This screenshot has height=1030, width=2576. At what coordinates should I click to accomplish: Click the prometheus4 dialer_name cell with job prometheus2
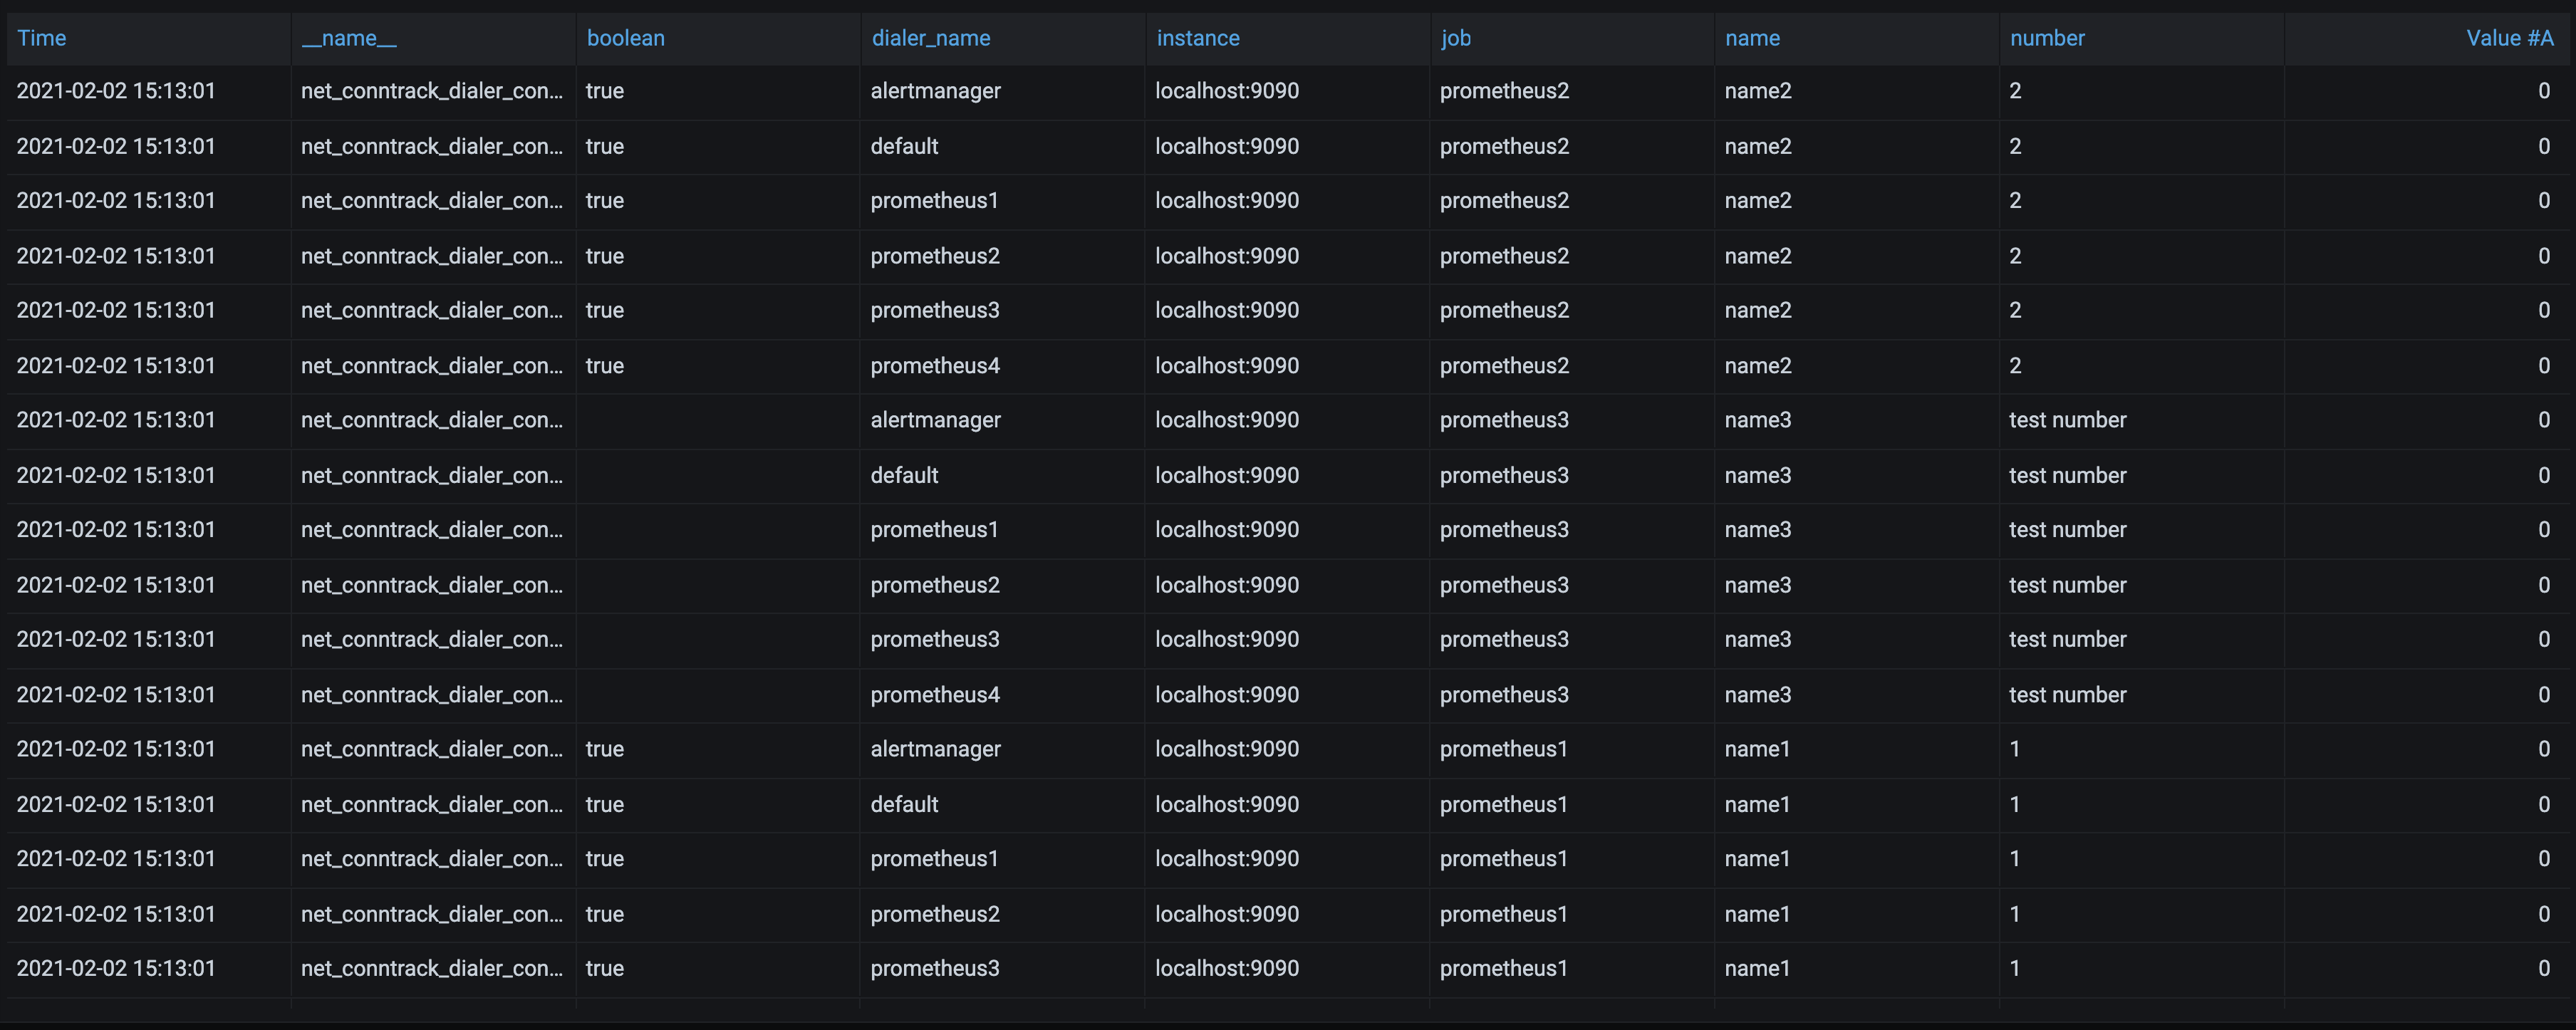pos(935,365)
